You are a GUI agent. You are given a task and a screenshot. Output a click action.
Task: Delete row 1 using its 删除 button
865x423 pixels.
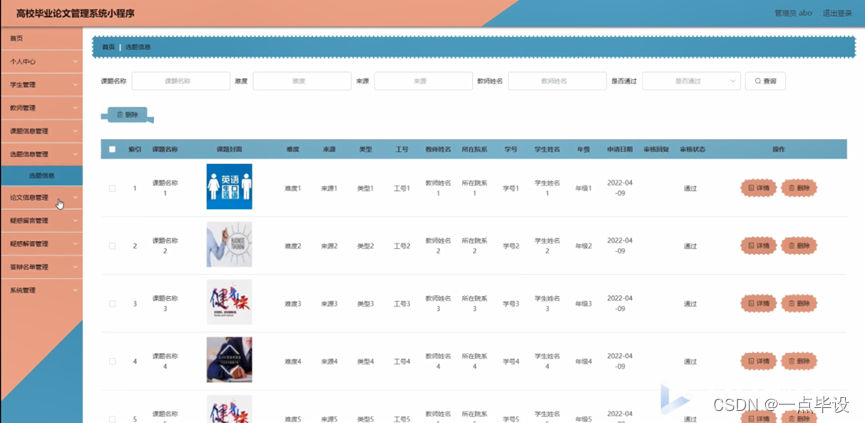point(799,188)
